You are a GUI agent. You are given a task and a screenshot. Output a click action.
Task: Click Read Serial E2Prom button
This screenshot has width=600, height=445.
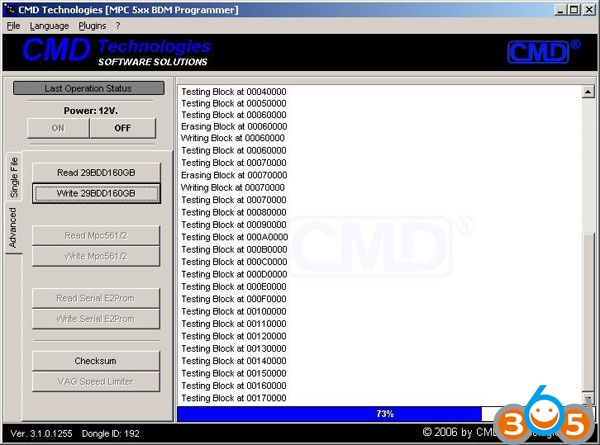[96, 298]
